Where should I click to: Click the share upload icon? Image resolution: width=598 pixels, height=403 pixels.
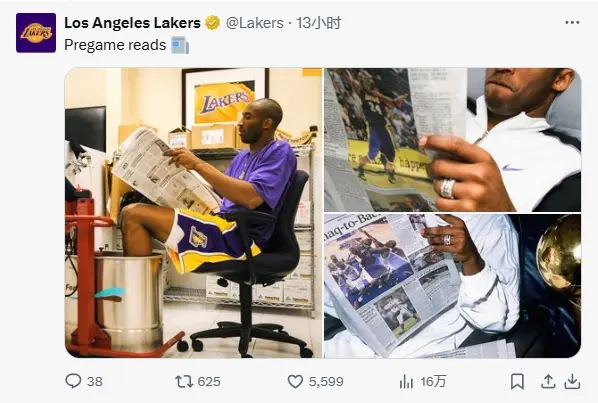click(x=548, y=381)
